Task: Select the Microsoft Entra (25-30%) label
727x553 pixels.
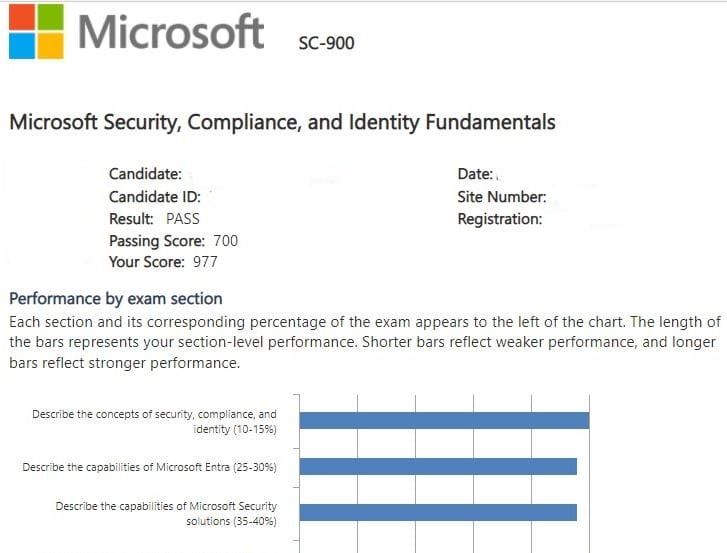Action: pyautogui.click(x=149, y=467)
